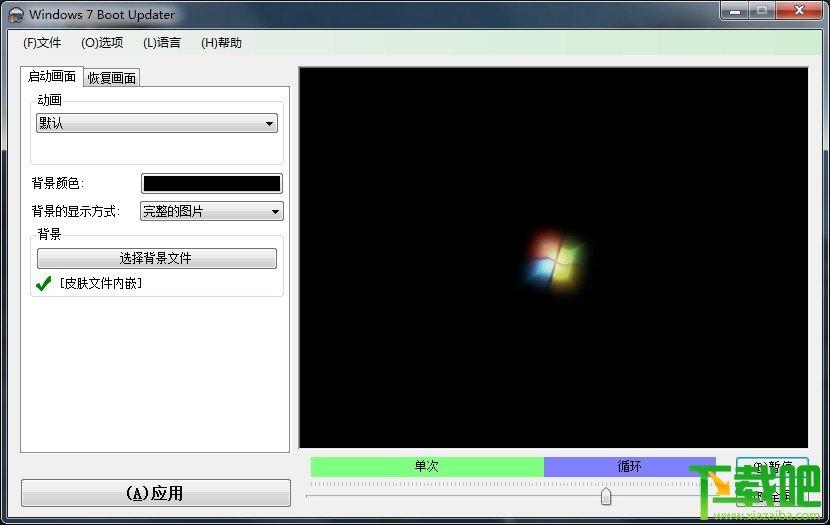Image resolution: width=830 pixels, height=525 pixels.
Task: Expand the 动画 默认 dropdown
Action: [x=157, y=123]
